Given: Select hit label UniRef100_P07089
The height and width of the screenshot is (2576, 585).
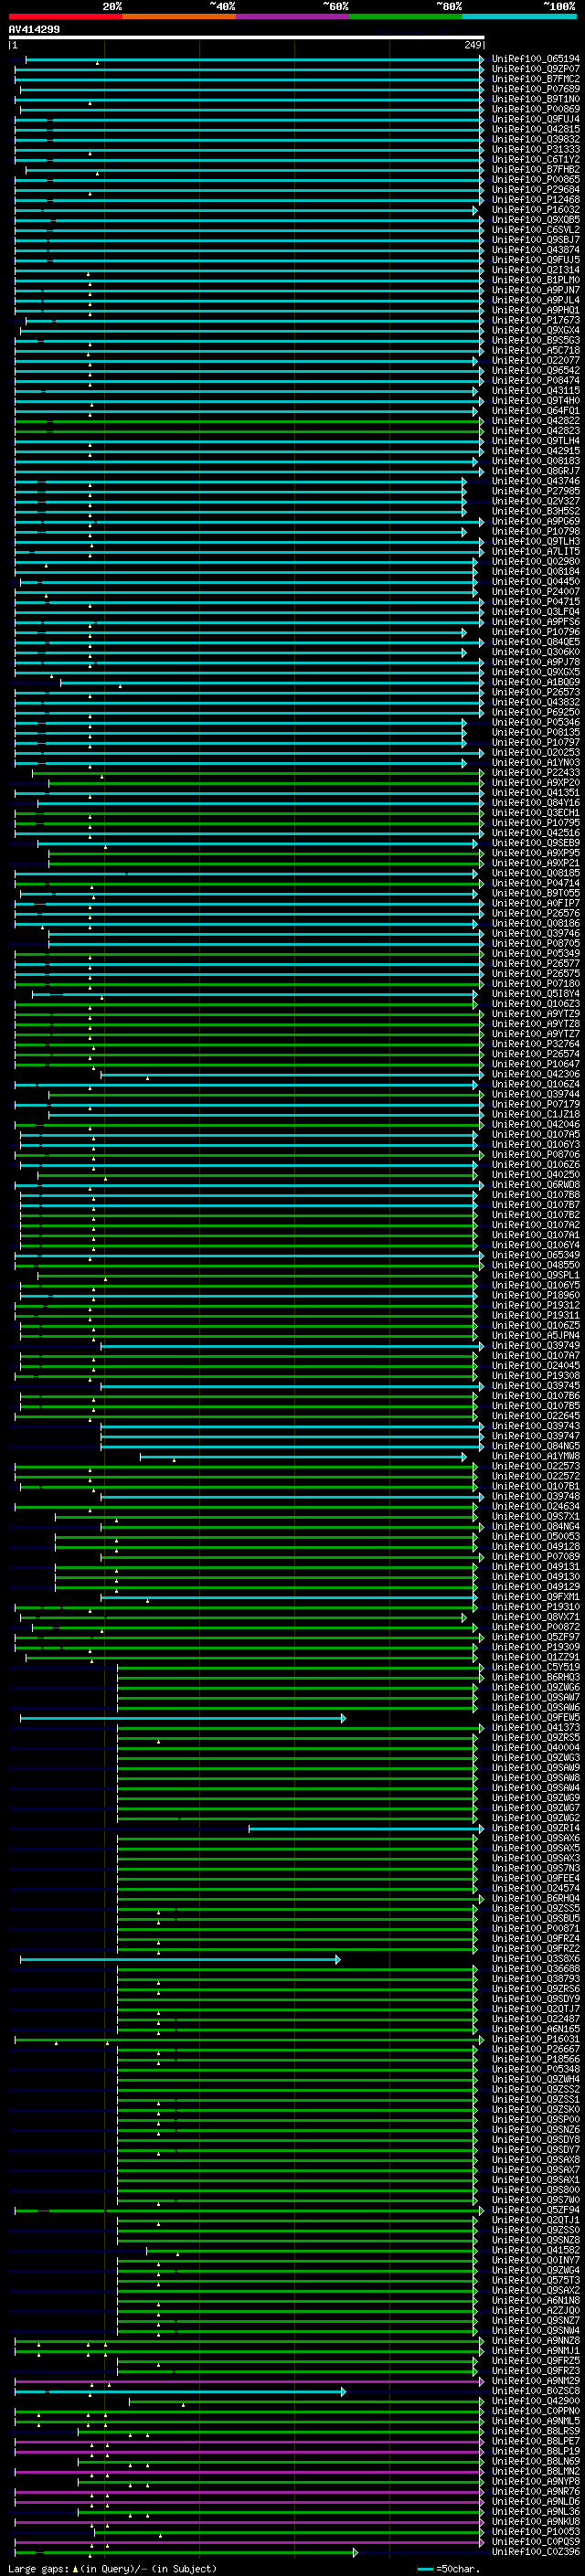Looking at the screenshot, I should tap(536, 1557).
